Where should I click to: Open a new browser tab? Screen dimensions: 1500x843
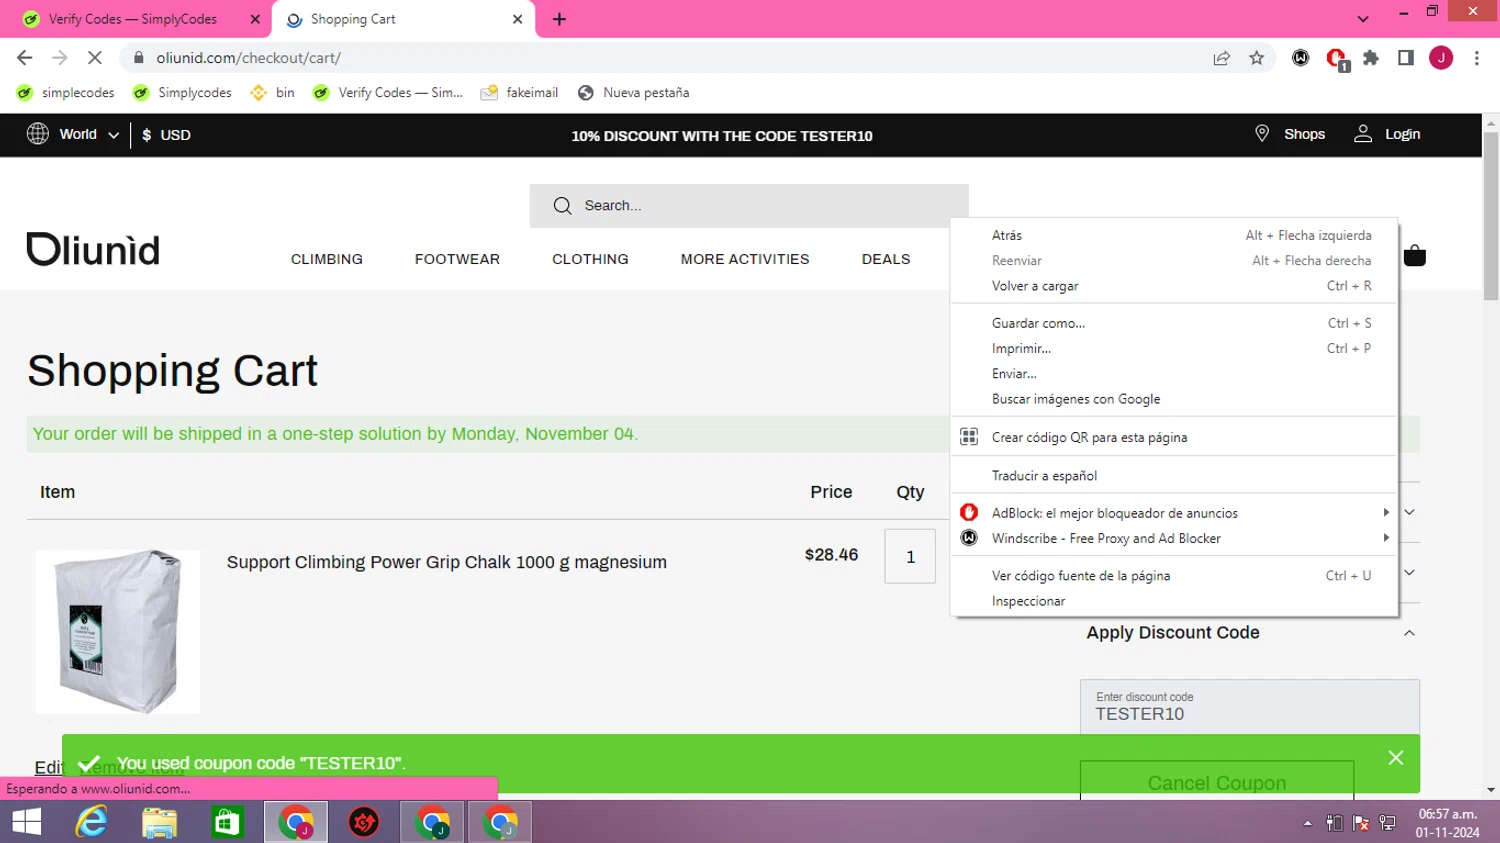tap(559, 19)
